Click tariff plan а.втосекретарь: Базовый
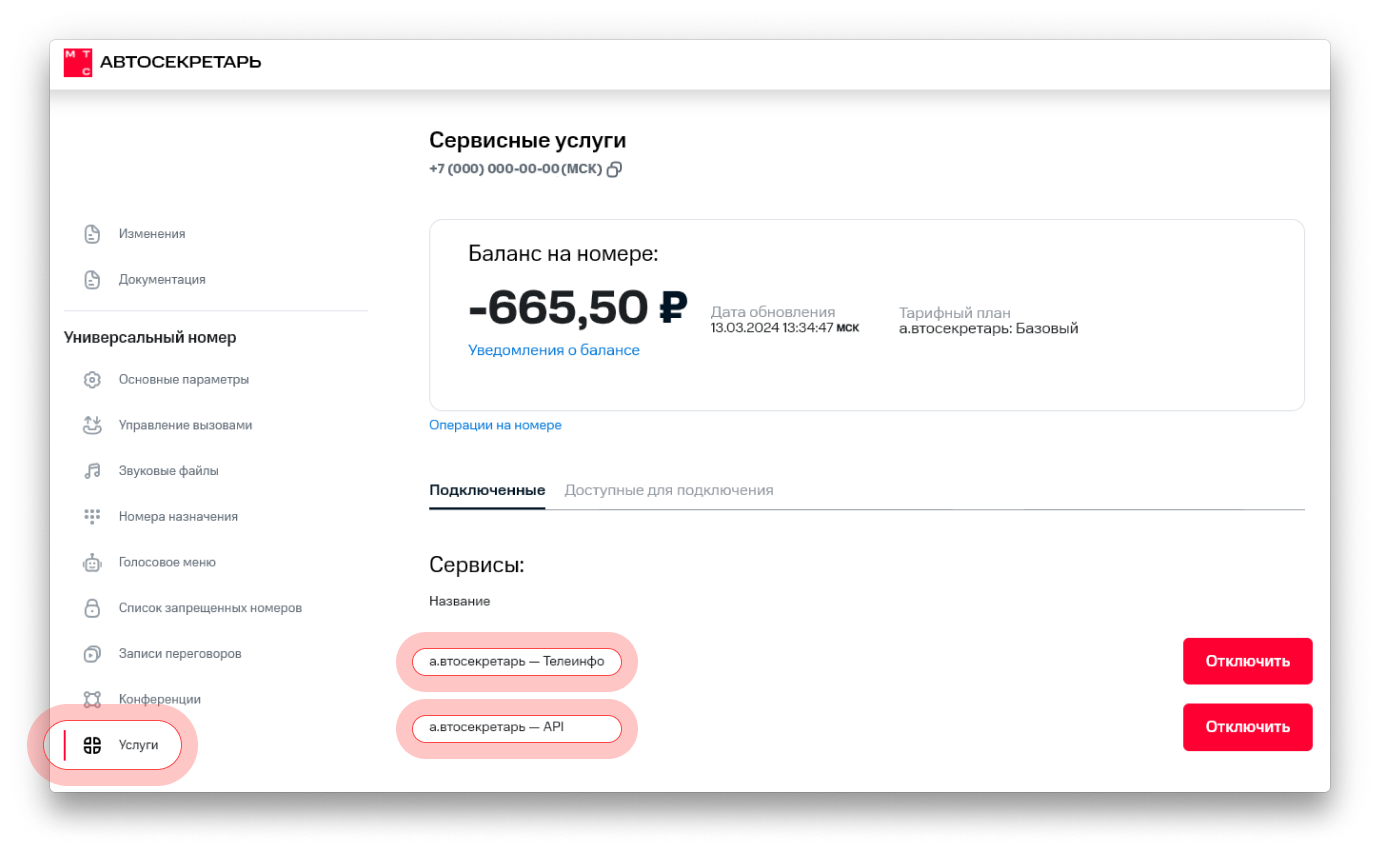Image resolution: width=1380 pixels, height=852 pixels. [x=989, y=328]
